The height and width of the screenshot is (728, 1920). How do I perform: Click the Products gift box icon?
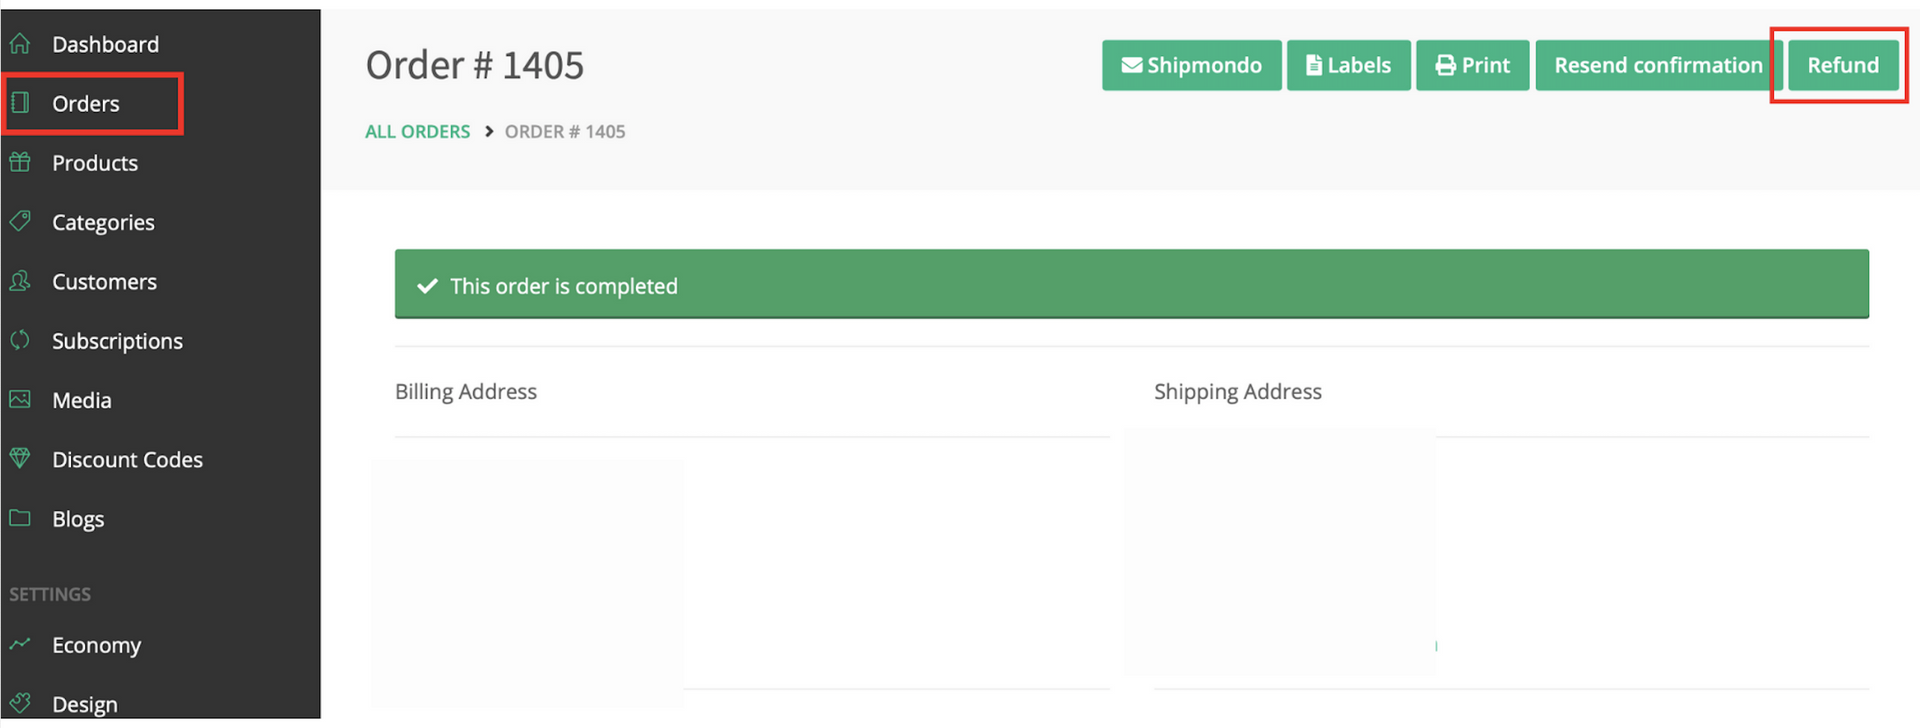click(x=20, y=162)
